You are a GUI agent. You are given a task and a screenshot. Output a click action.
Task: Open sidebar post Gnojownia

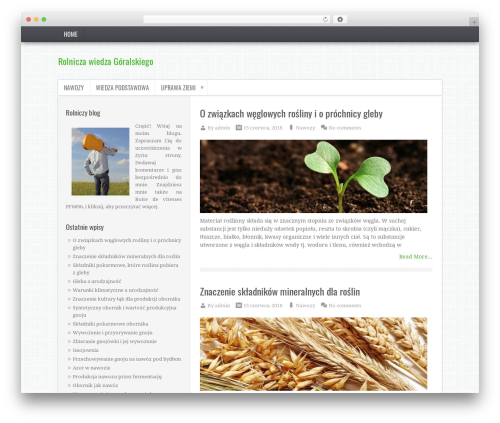(x=85, y=350)
